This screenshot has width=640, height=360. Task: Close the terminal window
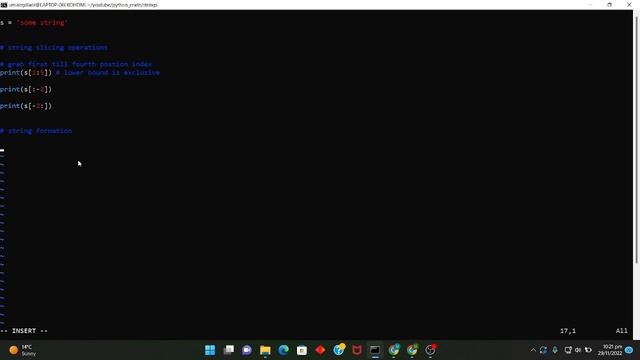tap(629, 5)
